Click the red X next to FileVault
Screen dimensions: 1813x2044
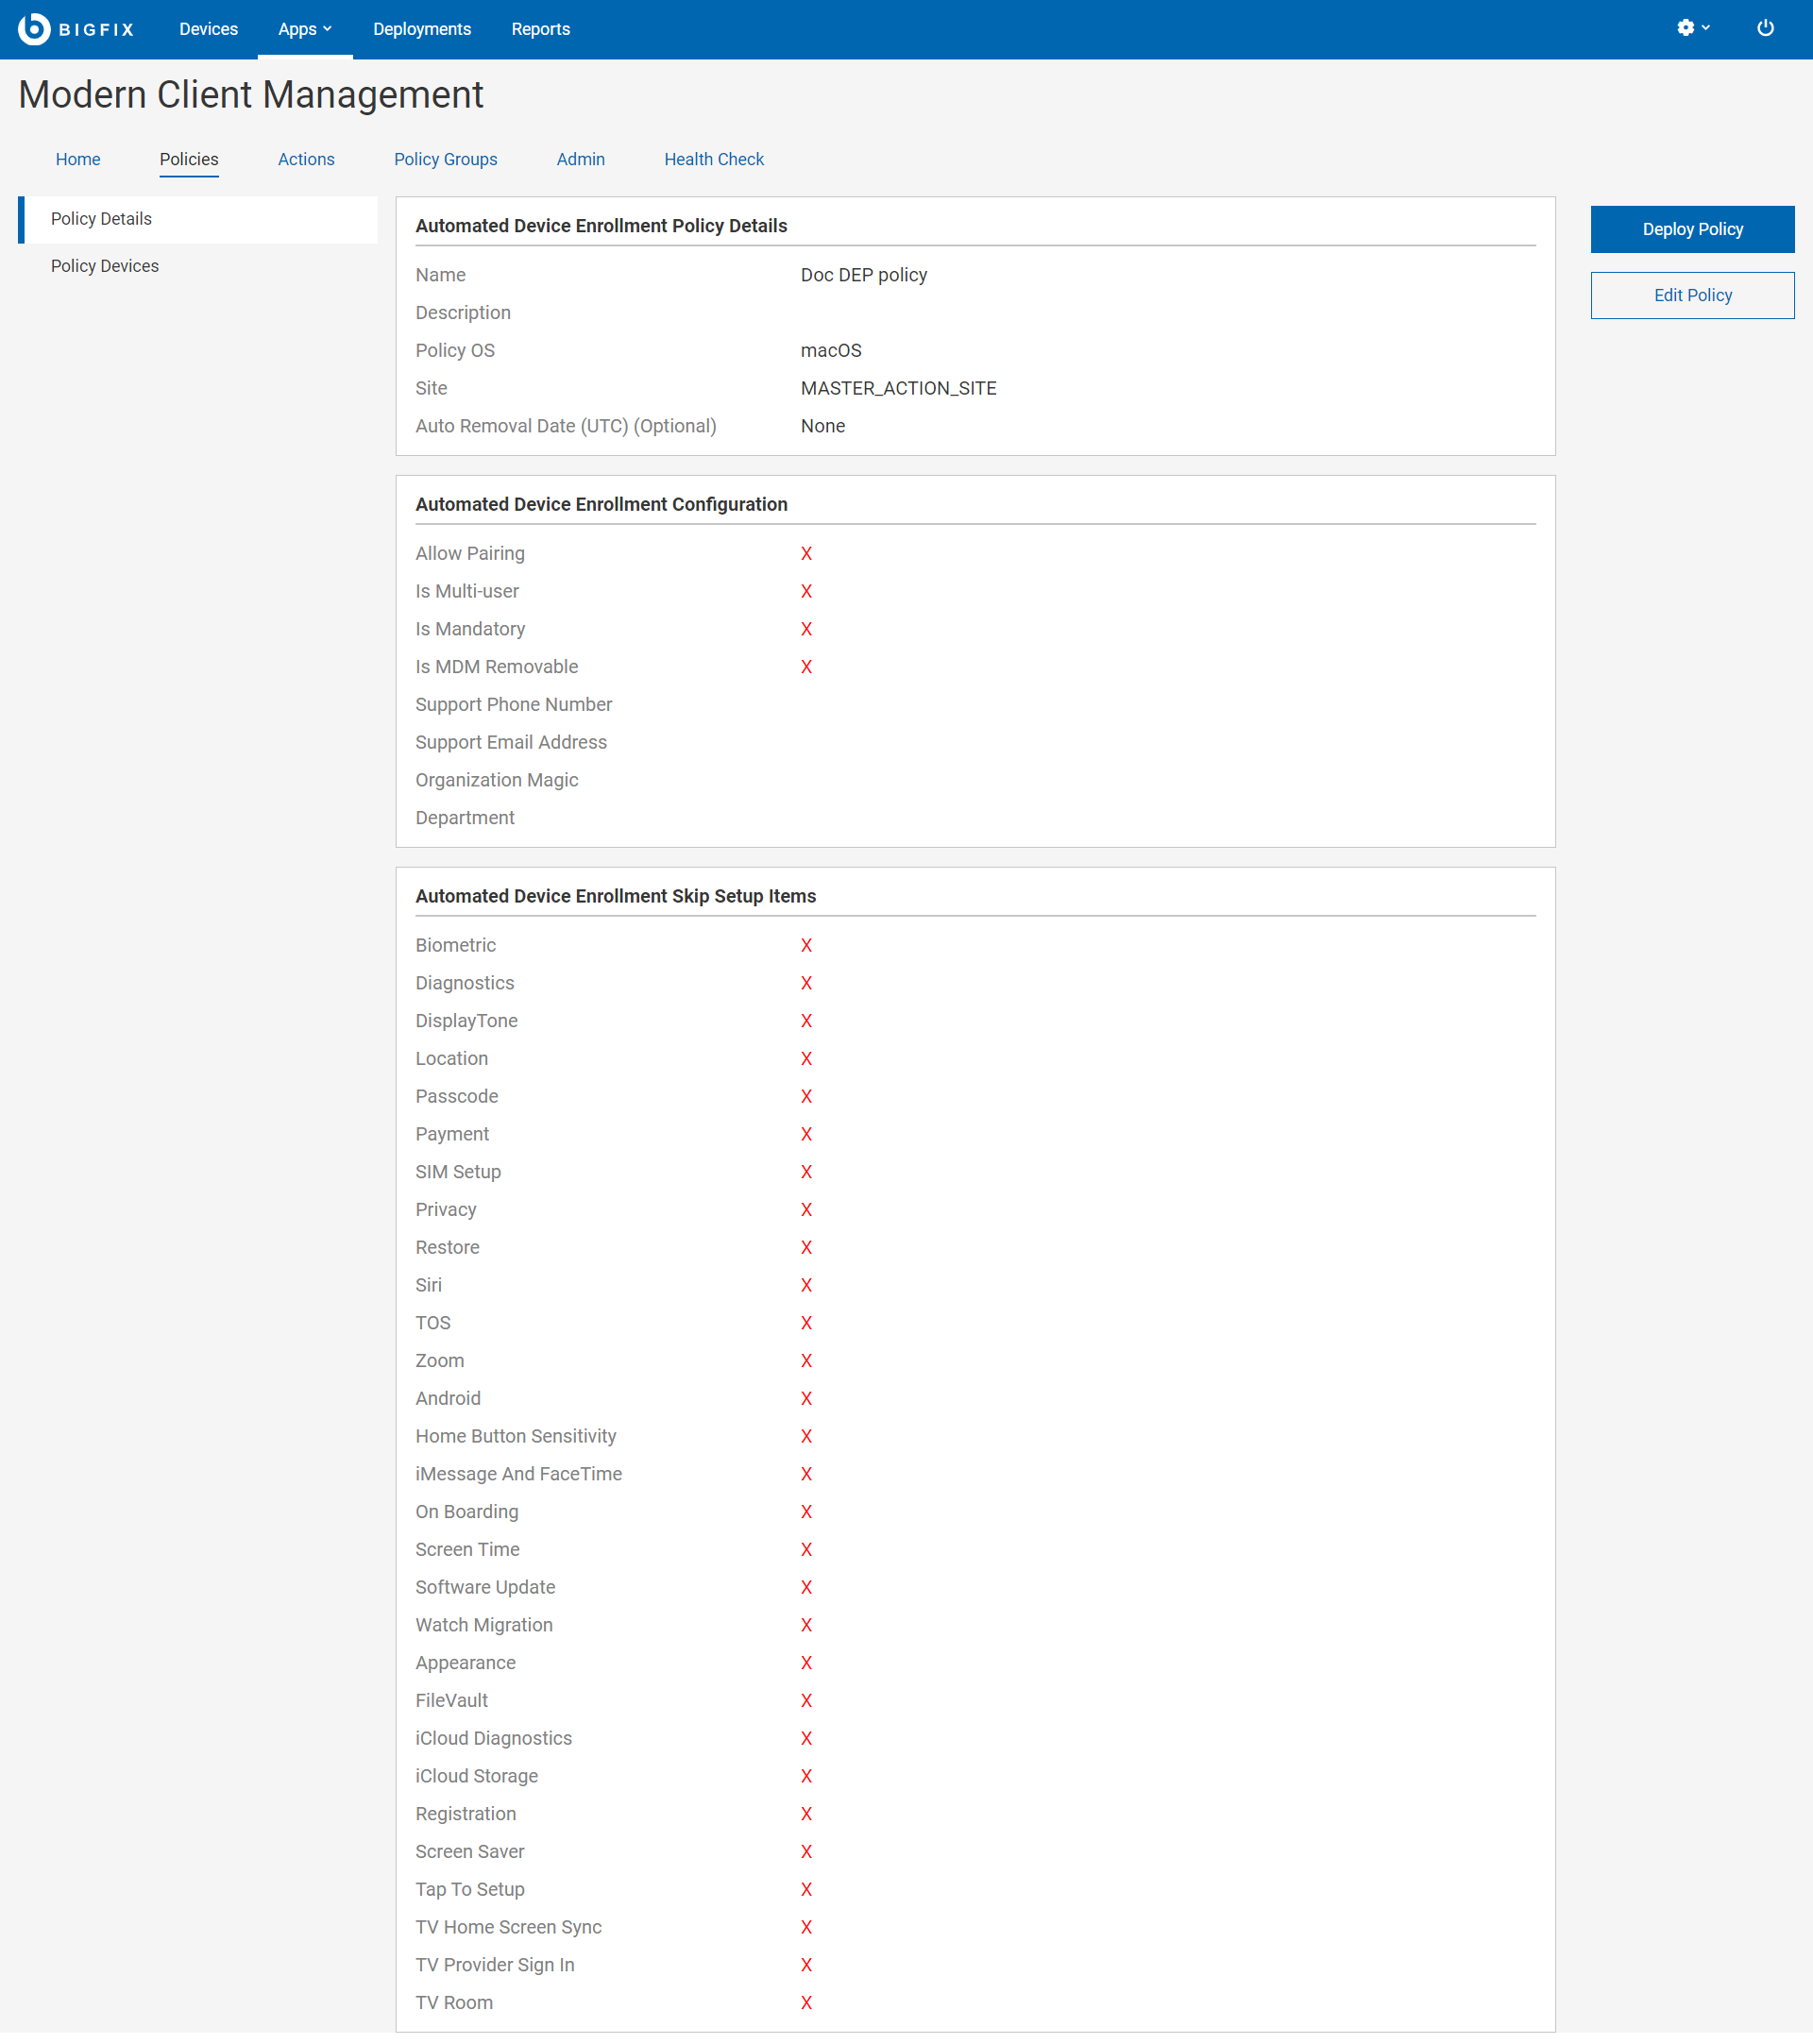coord(806,1700)
